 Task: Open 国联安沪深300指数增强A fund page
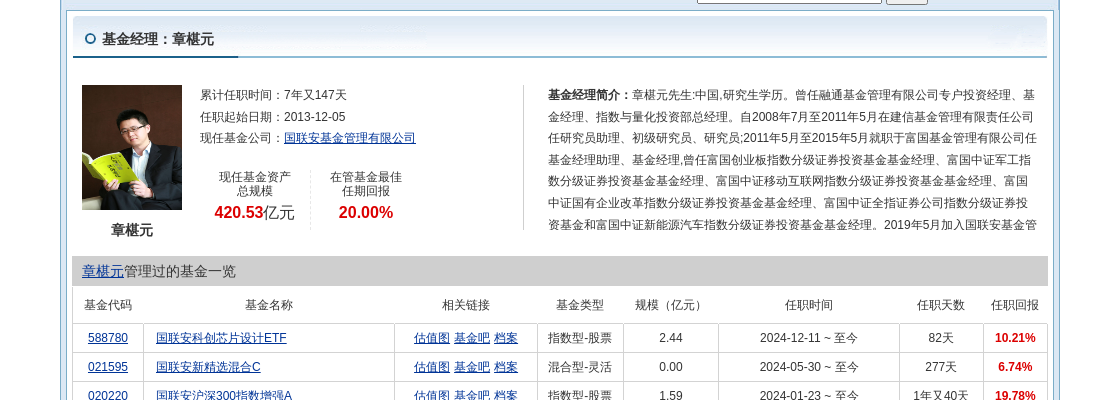[x=224, y=395]
